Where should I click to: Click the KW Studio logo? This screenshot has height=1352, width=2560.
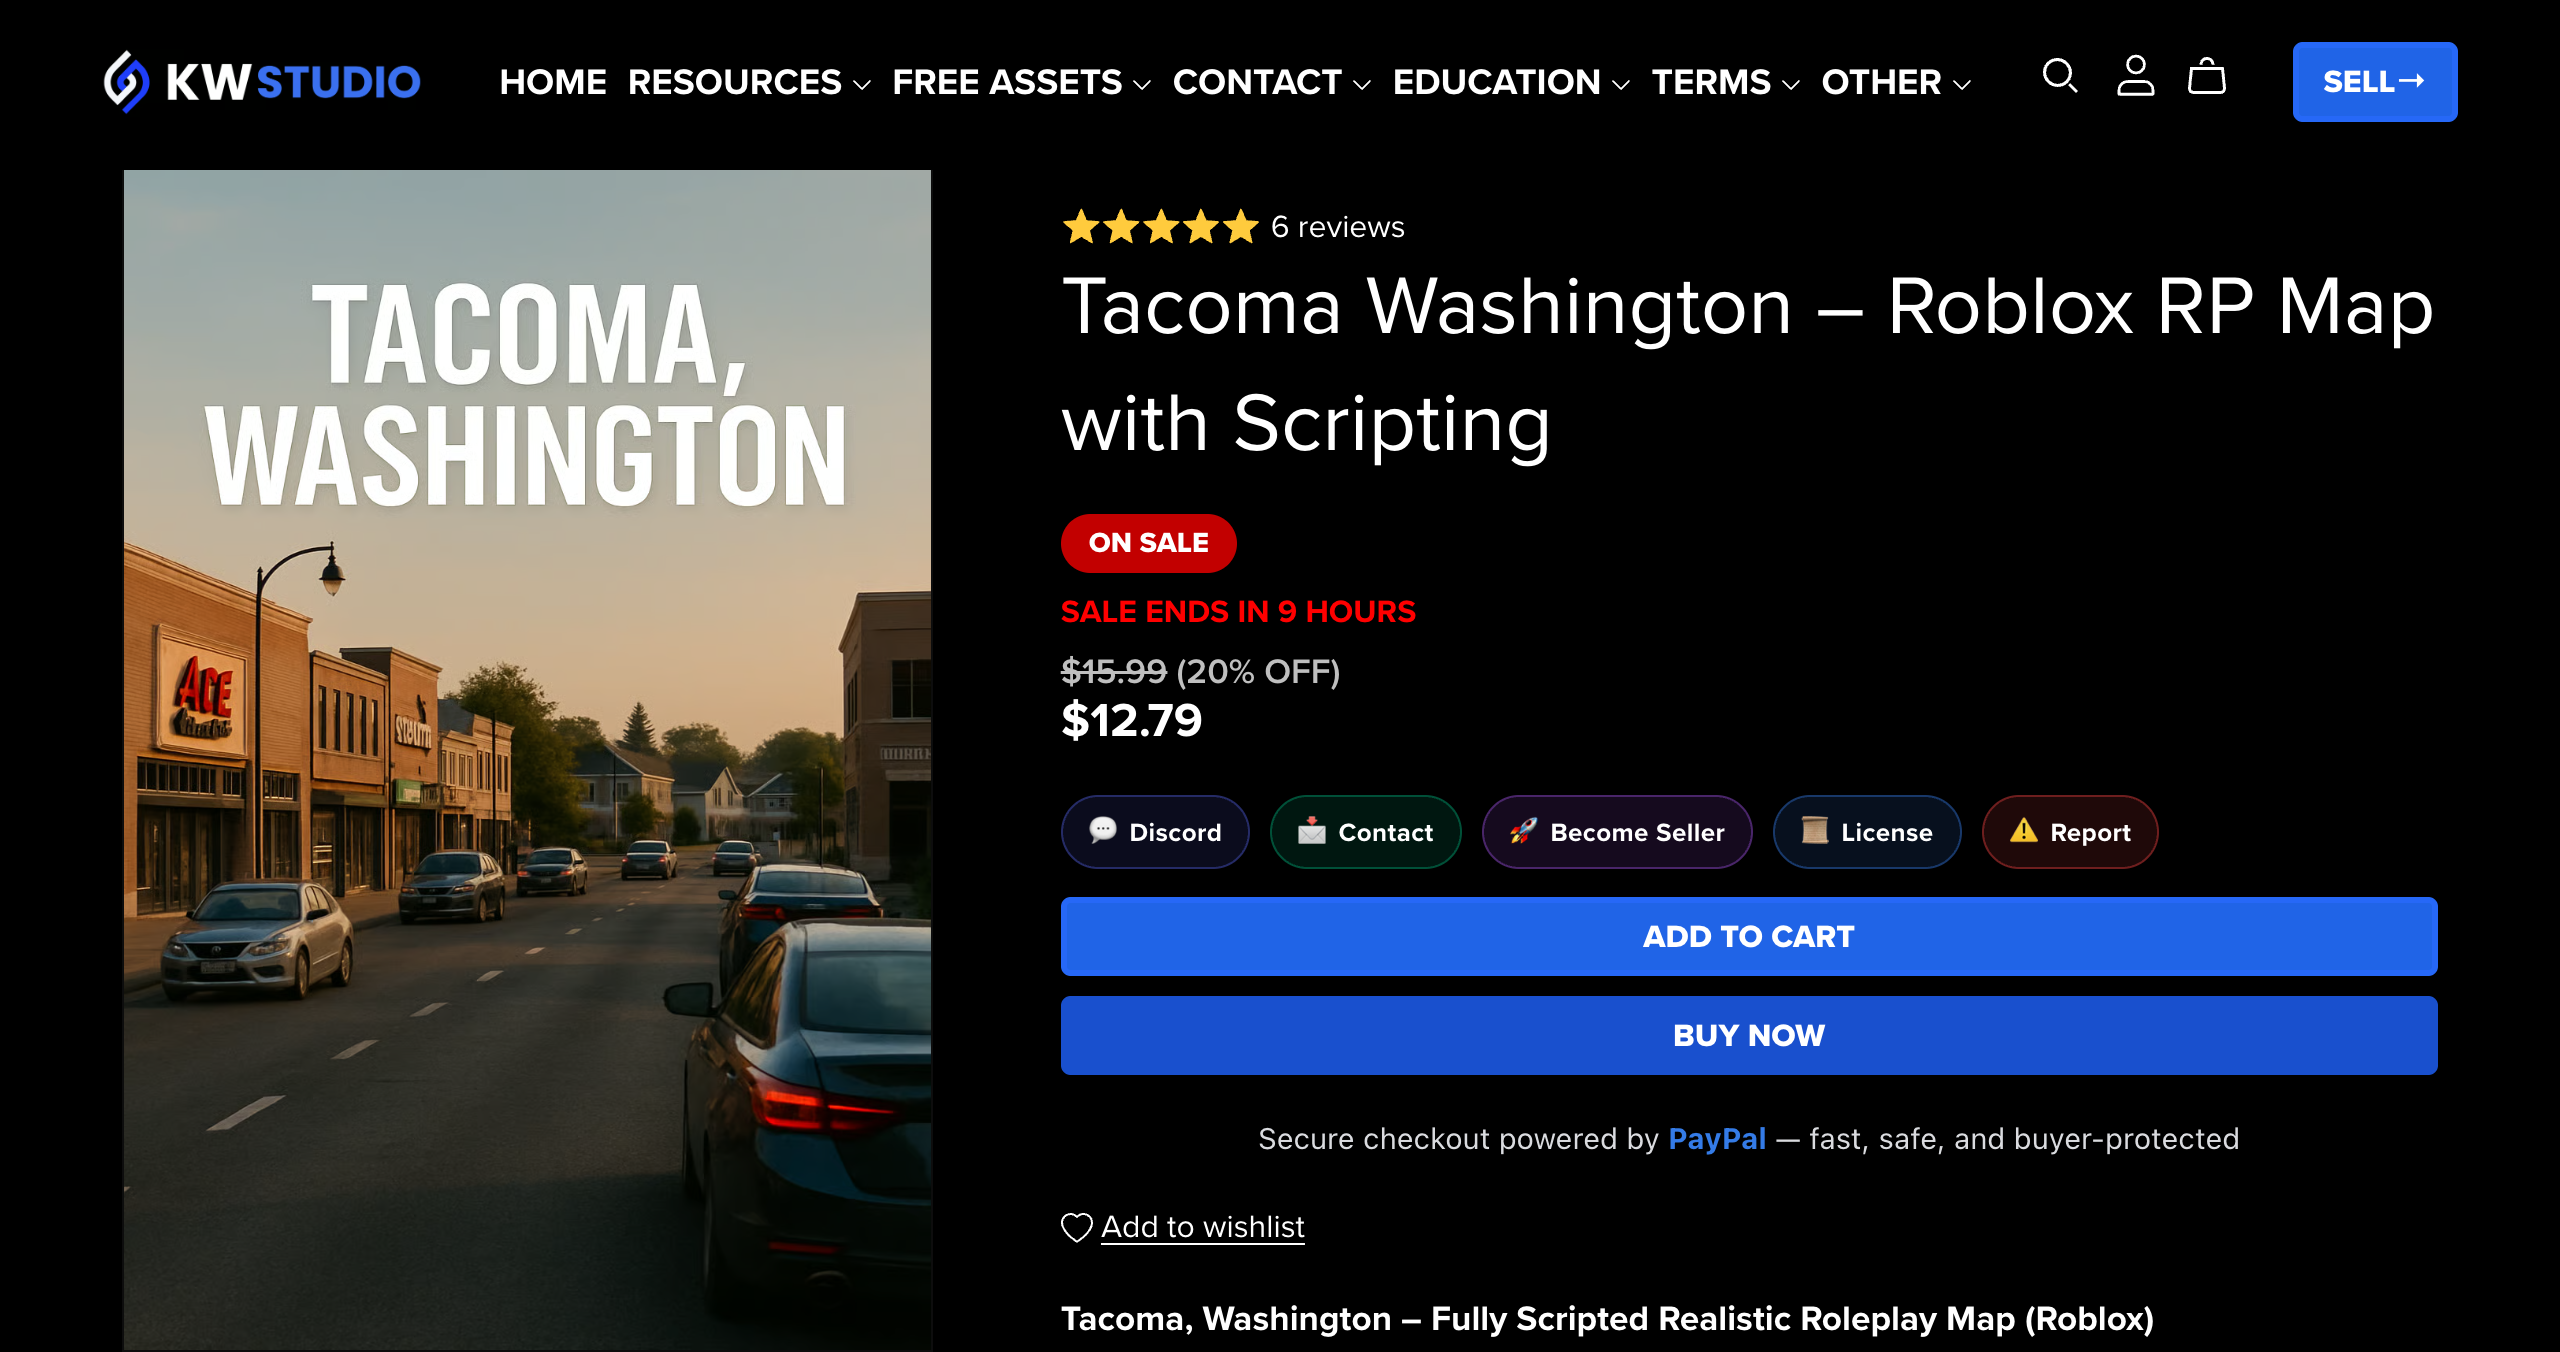[262, 82]
